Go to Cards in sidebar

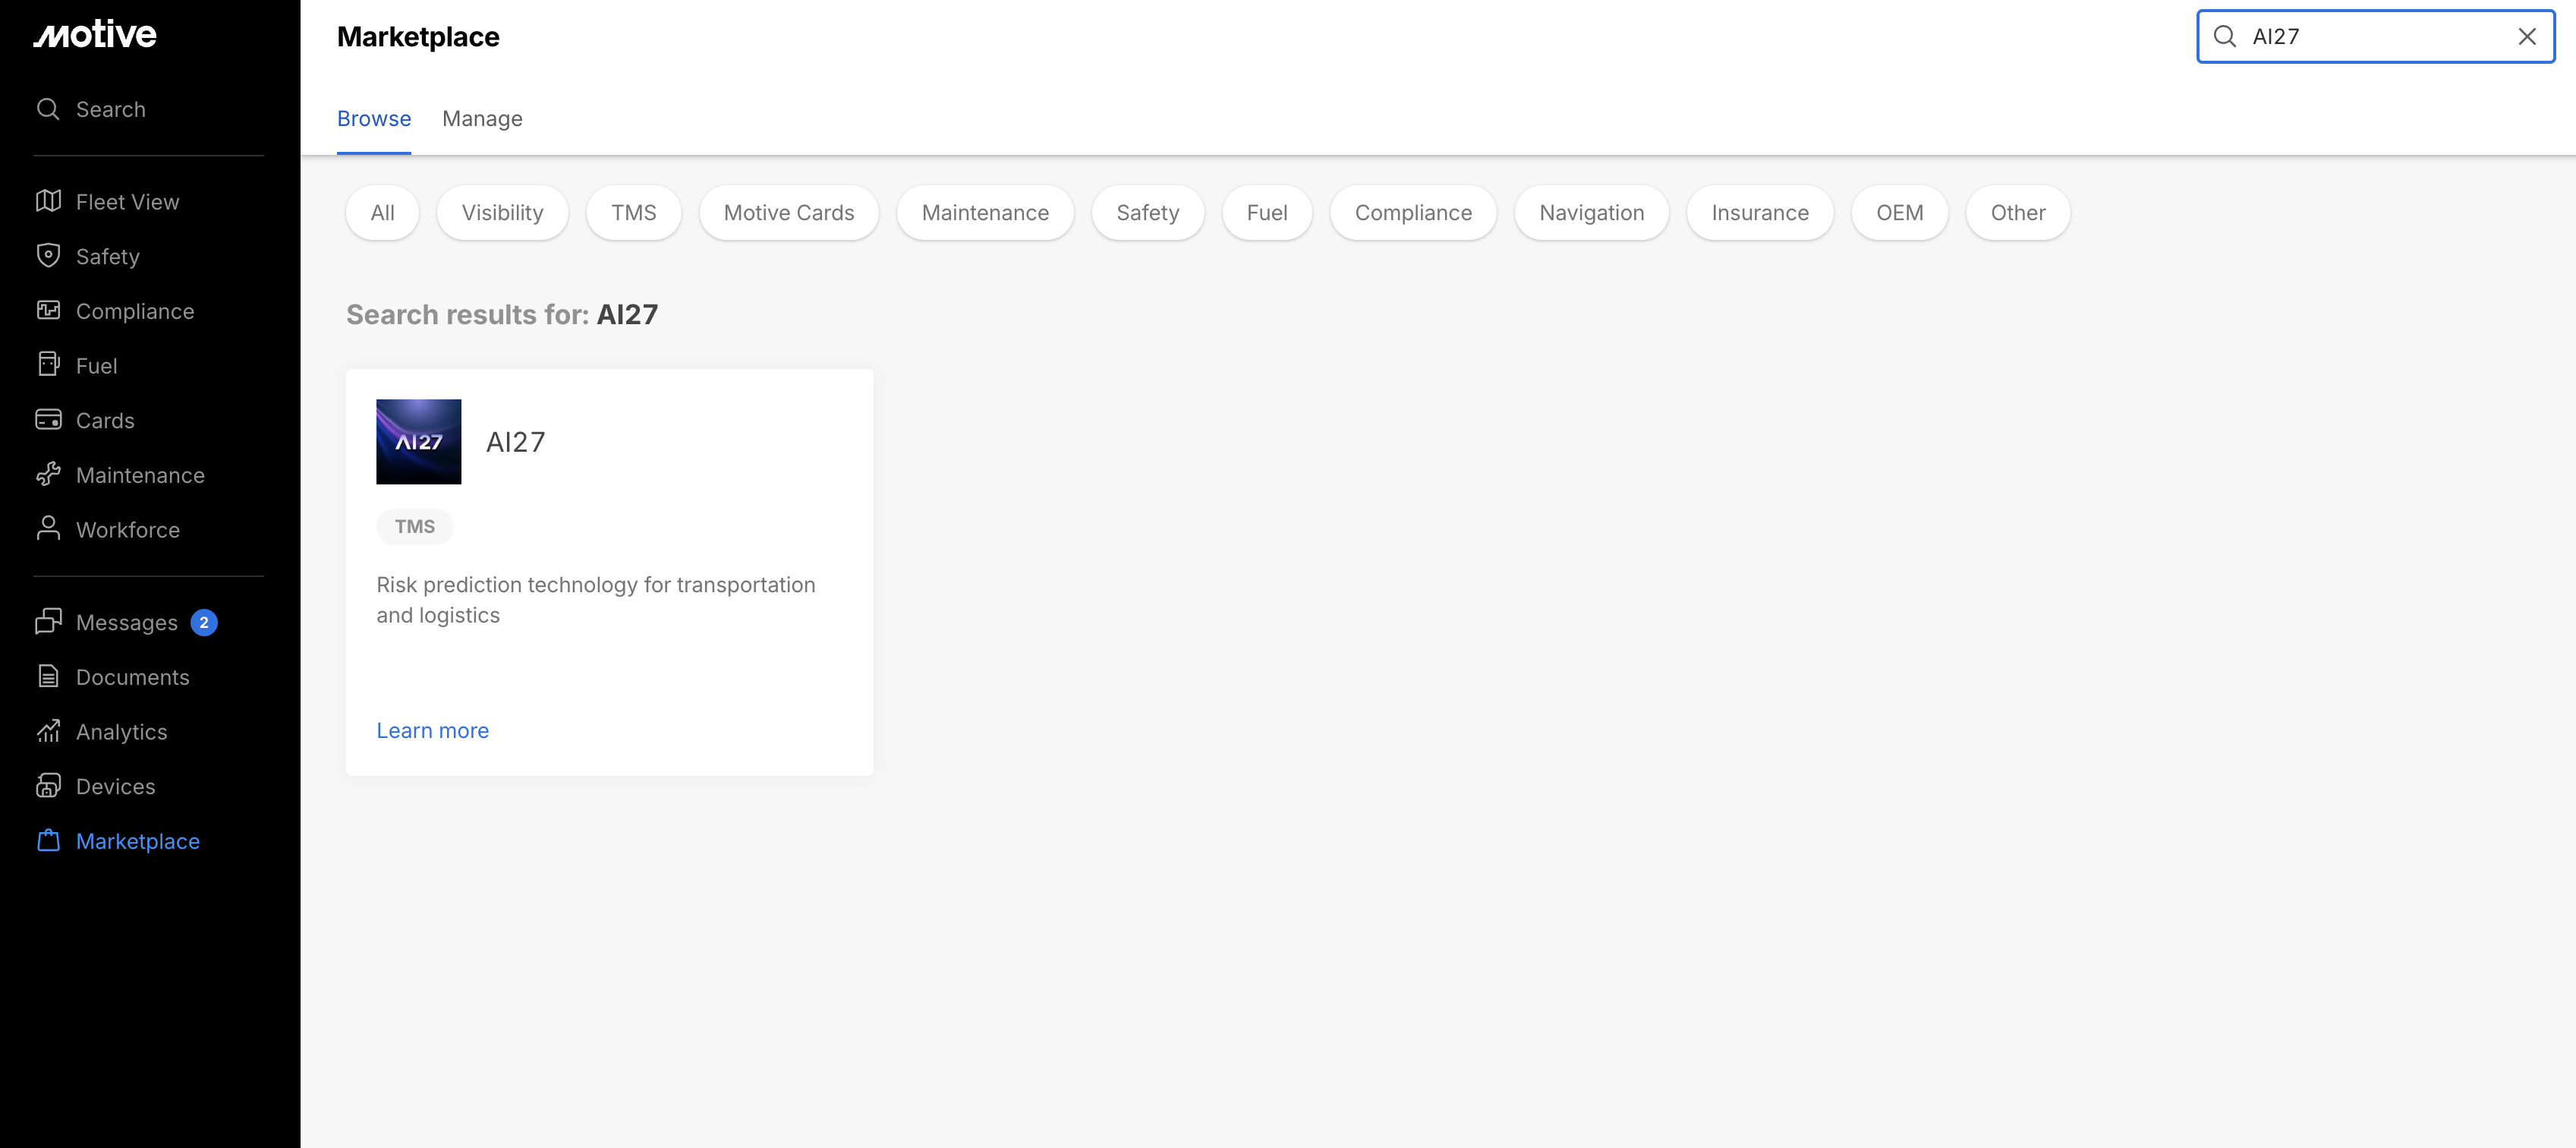pos(105,420)
